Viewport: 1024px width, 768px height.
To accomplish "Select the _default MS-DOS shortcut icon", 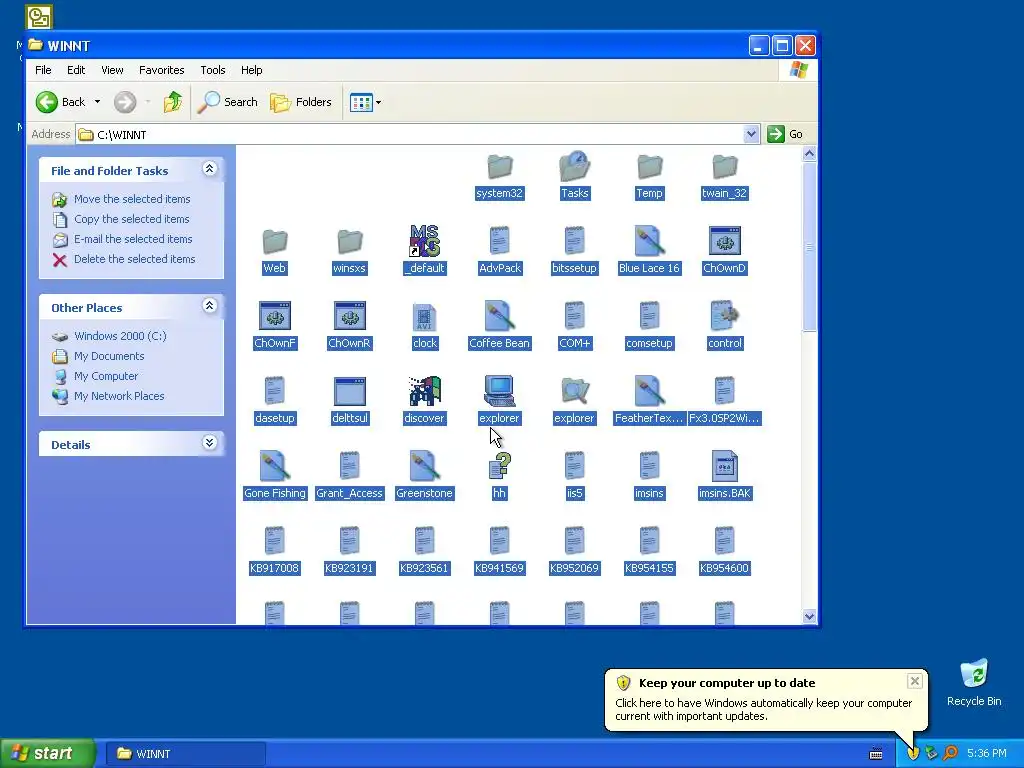I will coord(424,241).
